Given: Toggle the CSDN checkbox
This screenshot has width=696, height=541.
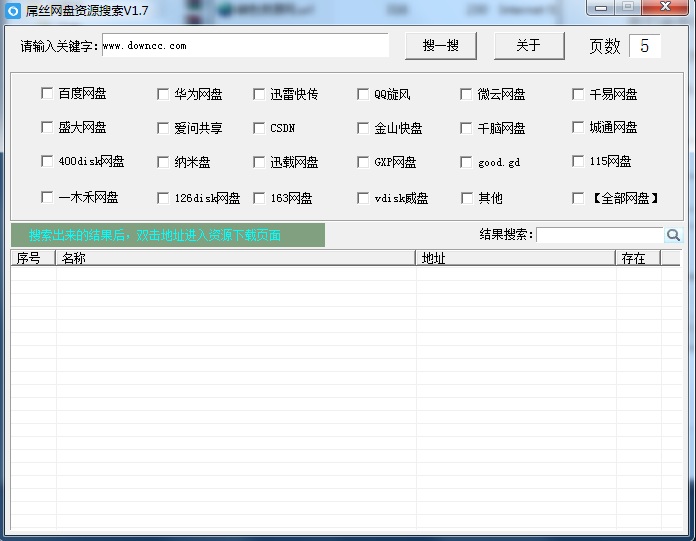Looking at the screenshot, I should (x=259, y=128).
